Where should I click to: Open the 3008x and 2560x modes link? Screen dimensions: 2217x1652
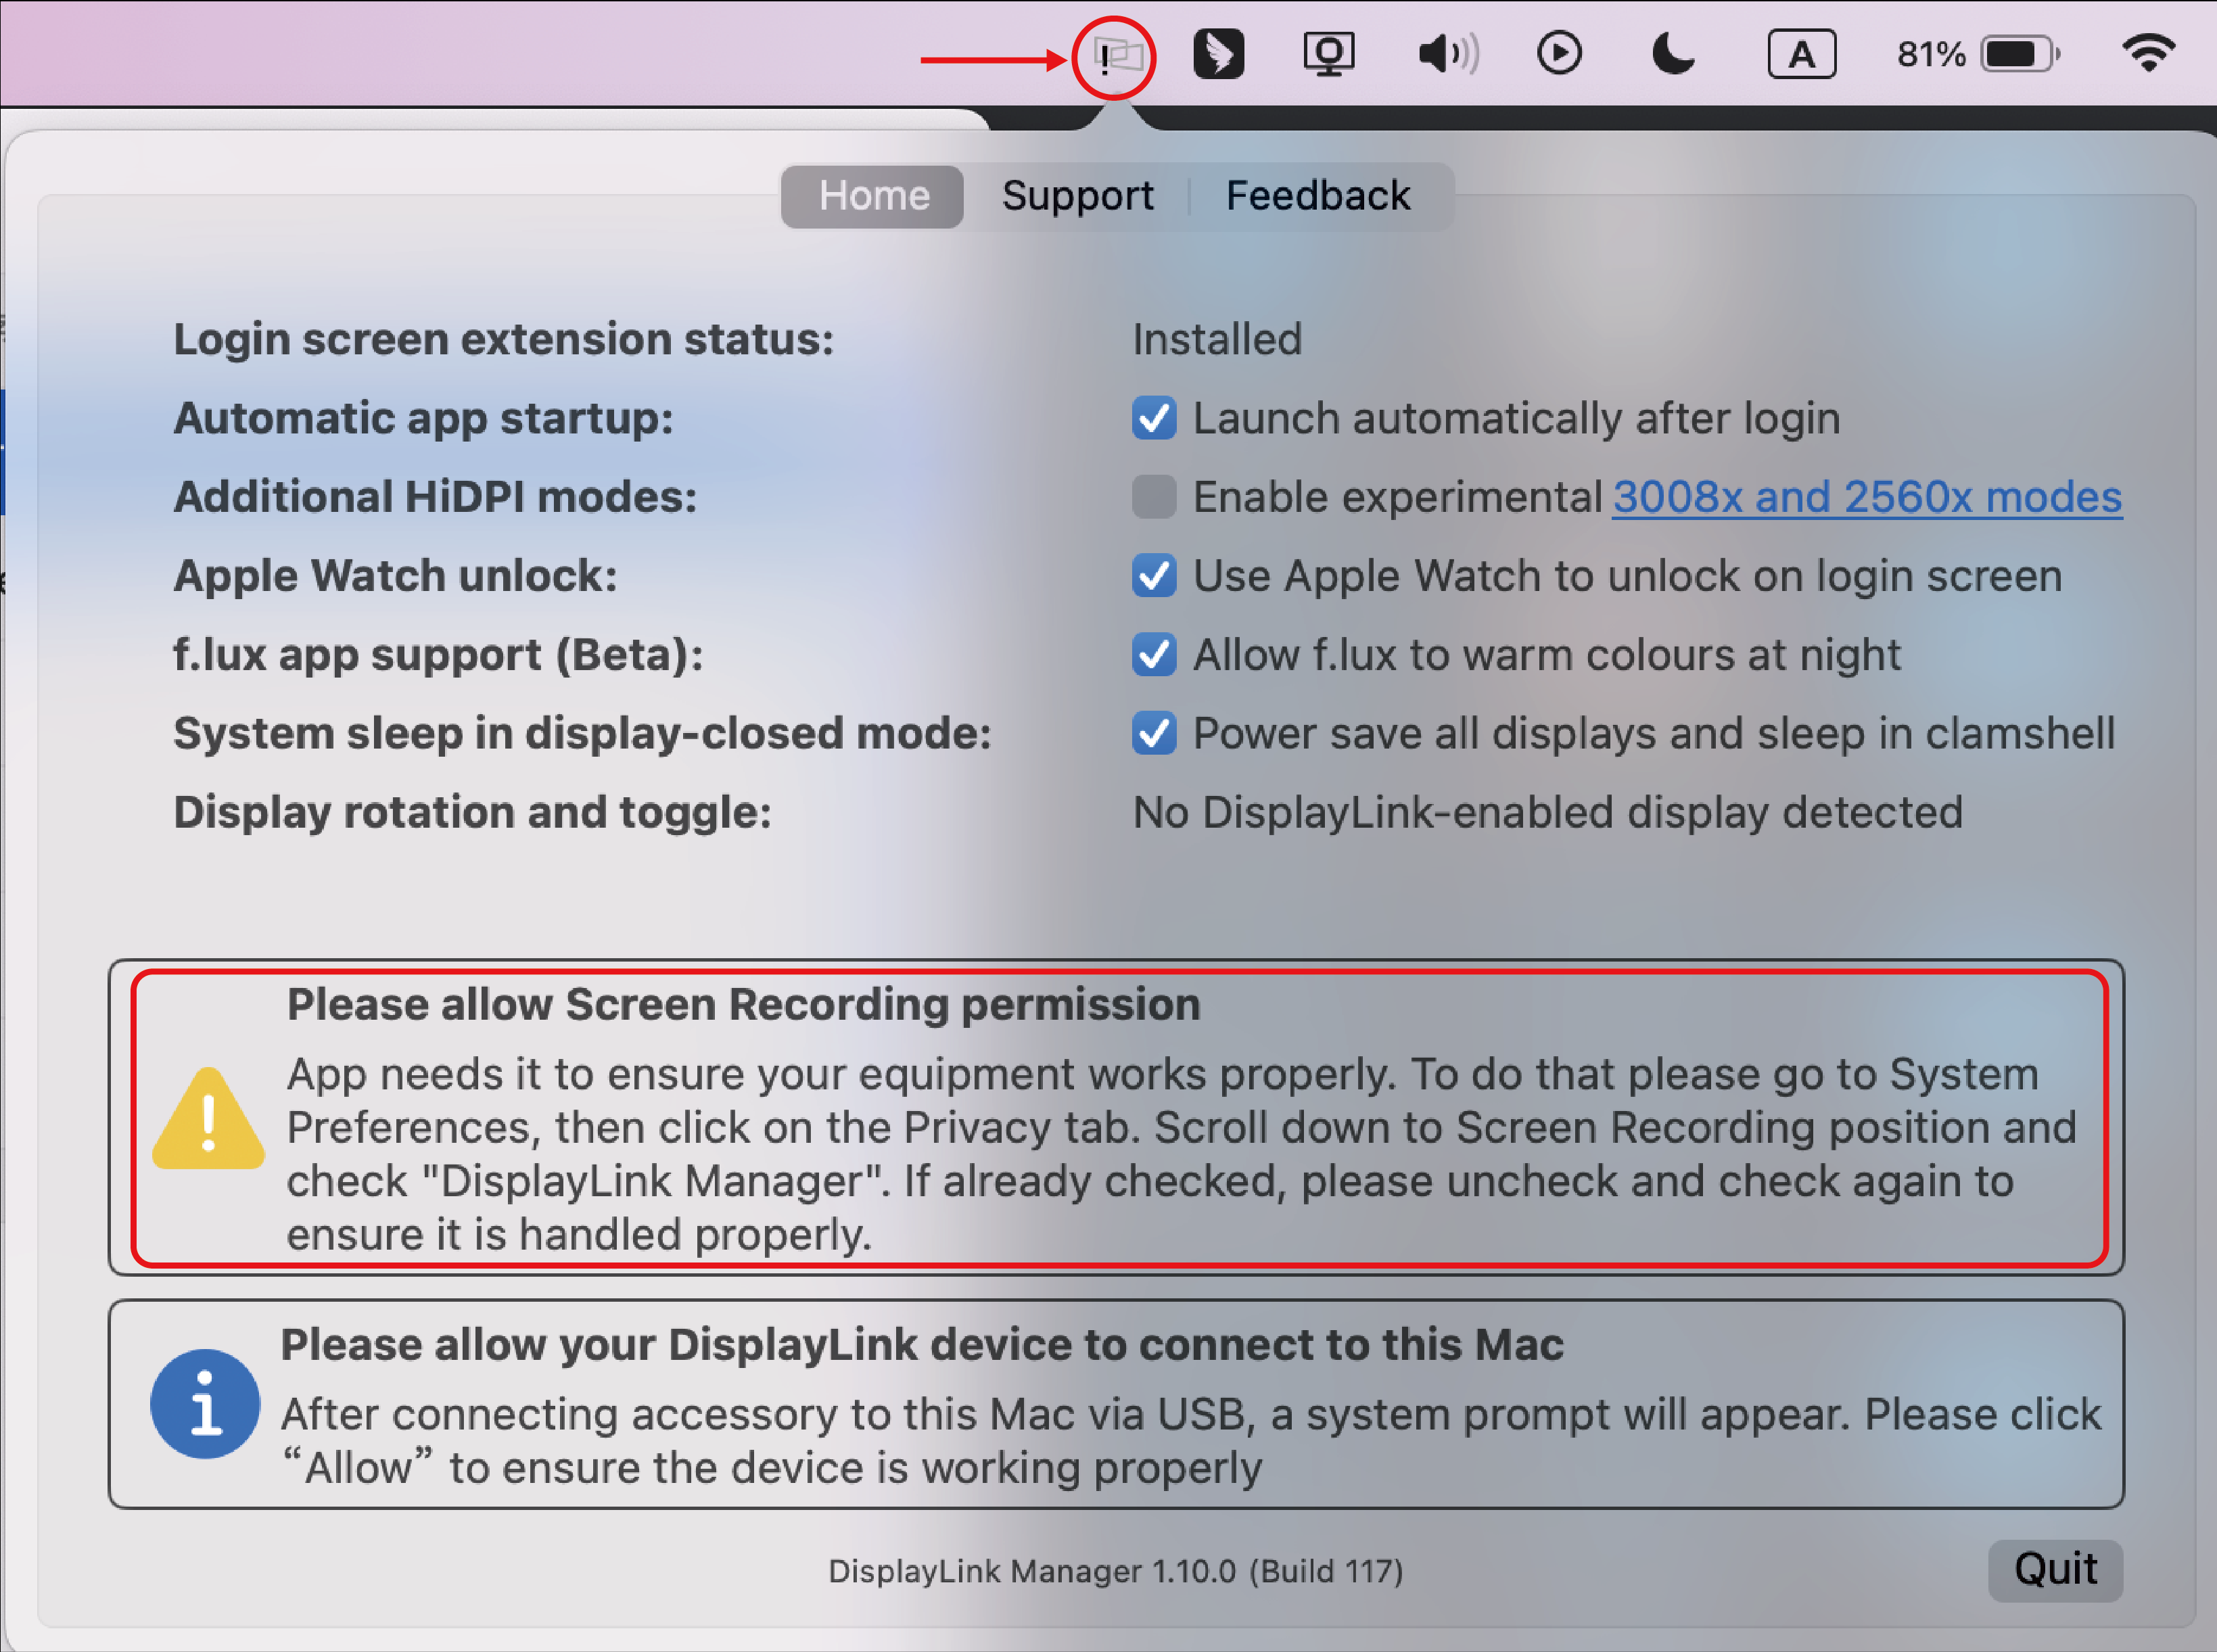pyautogui.click(x=1866, y=497)
